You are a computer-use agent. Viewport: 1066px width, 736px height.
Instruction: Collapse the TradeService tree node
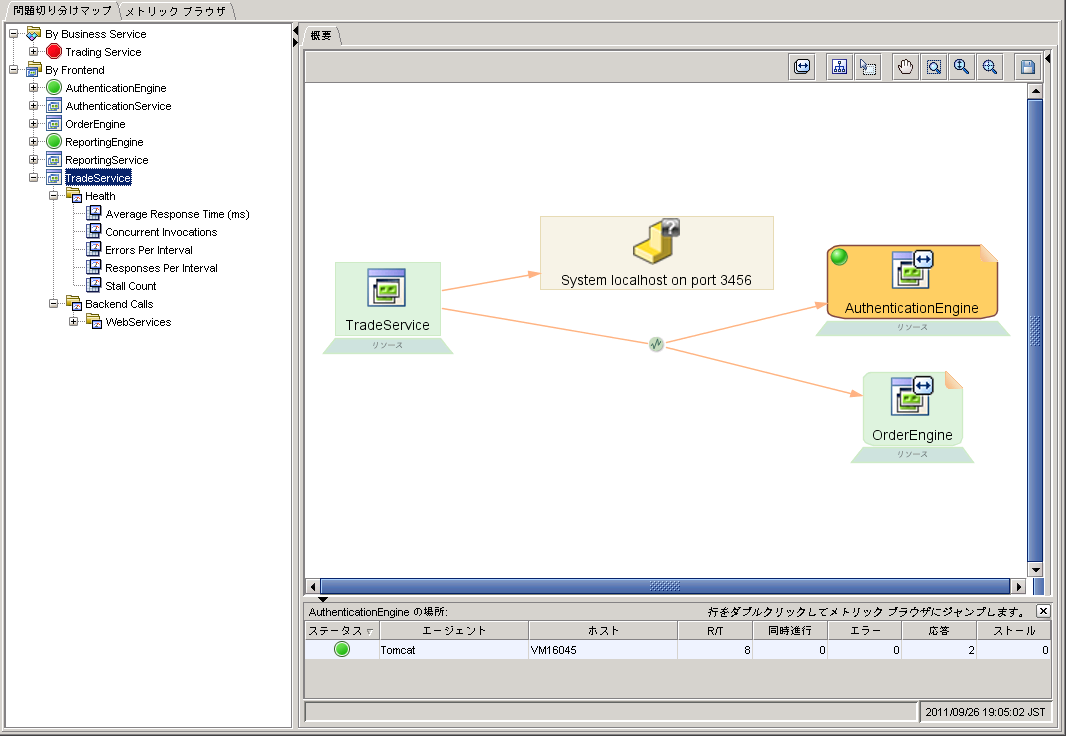click(33, 178)
